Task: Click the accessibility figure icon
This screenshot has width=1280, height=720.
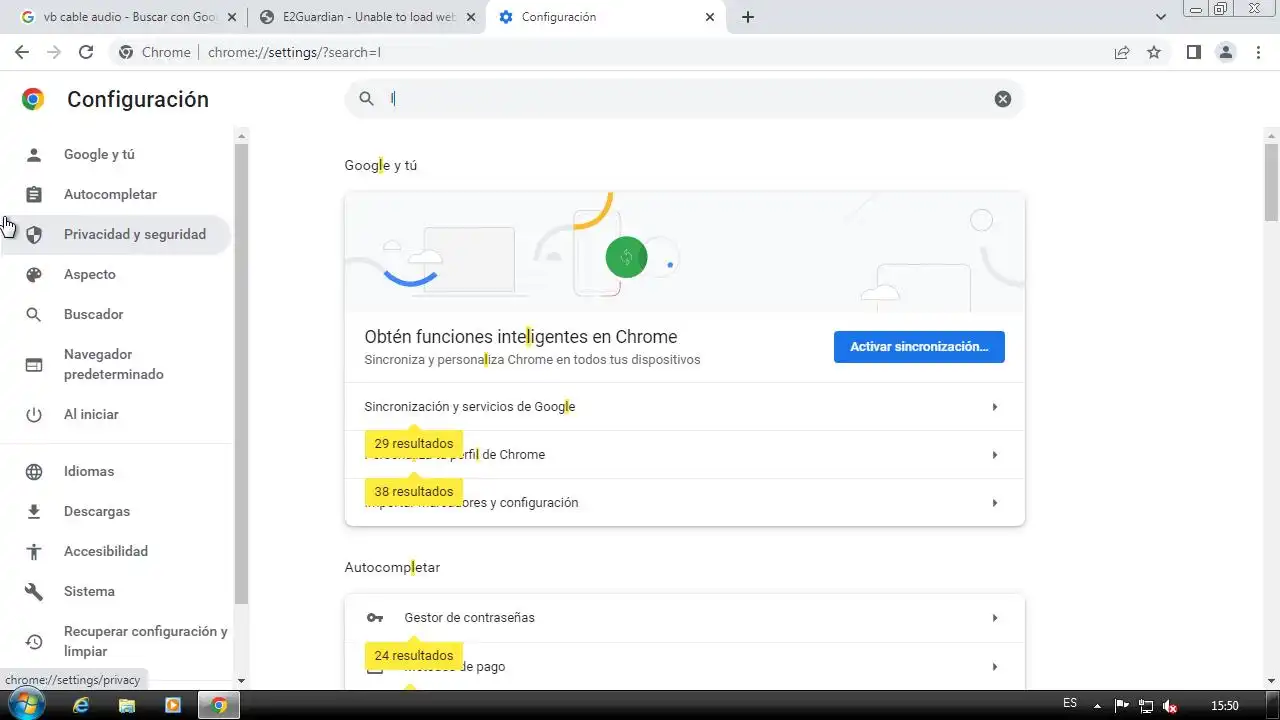Action: pyautogui.click(x=34, y=551)
